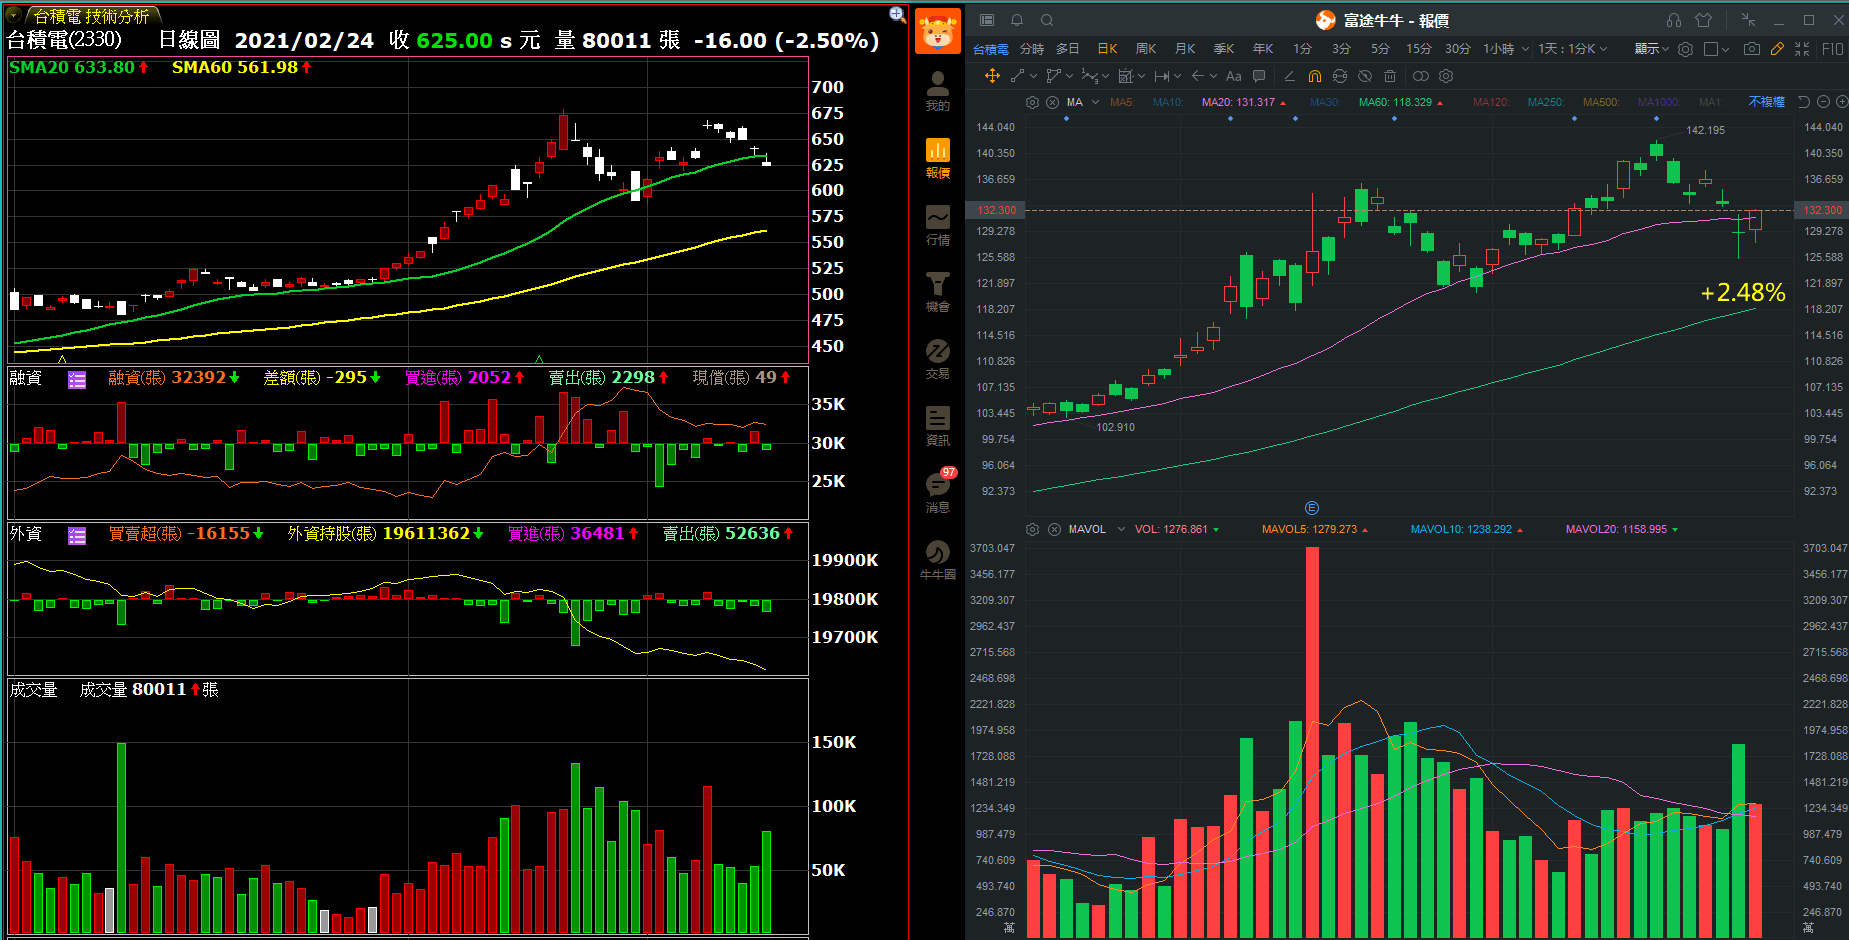Viewport: 1849px width, 940px height.
Task: Open 消息 messages with 97 badge
Action: (x=937, y=492)
